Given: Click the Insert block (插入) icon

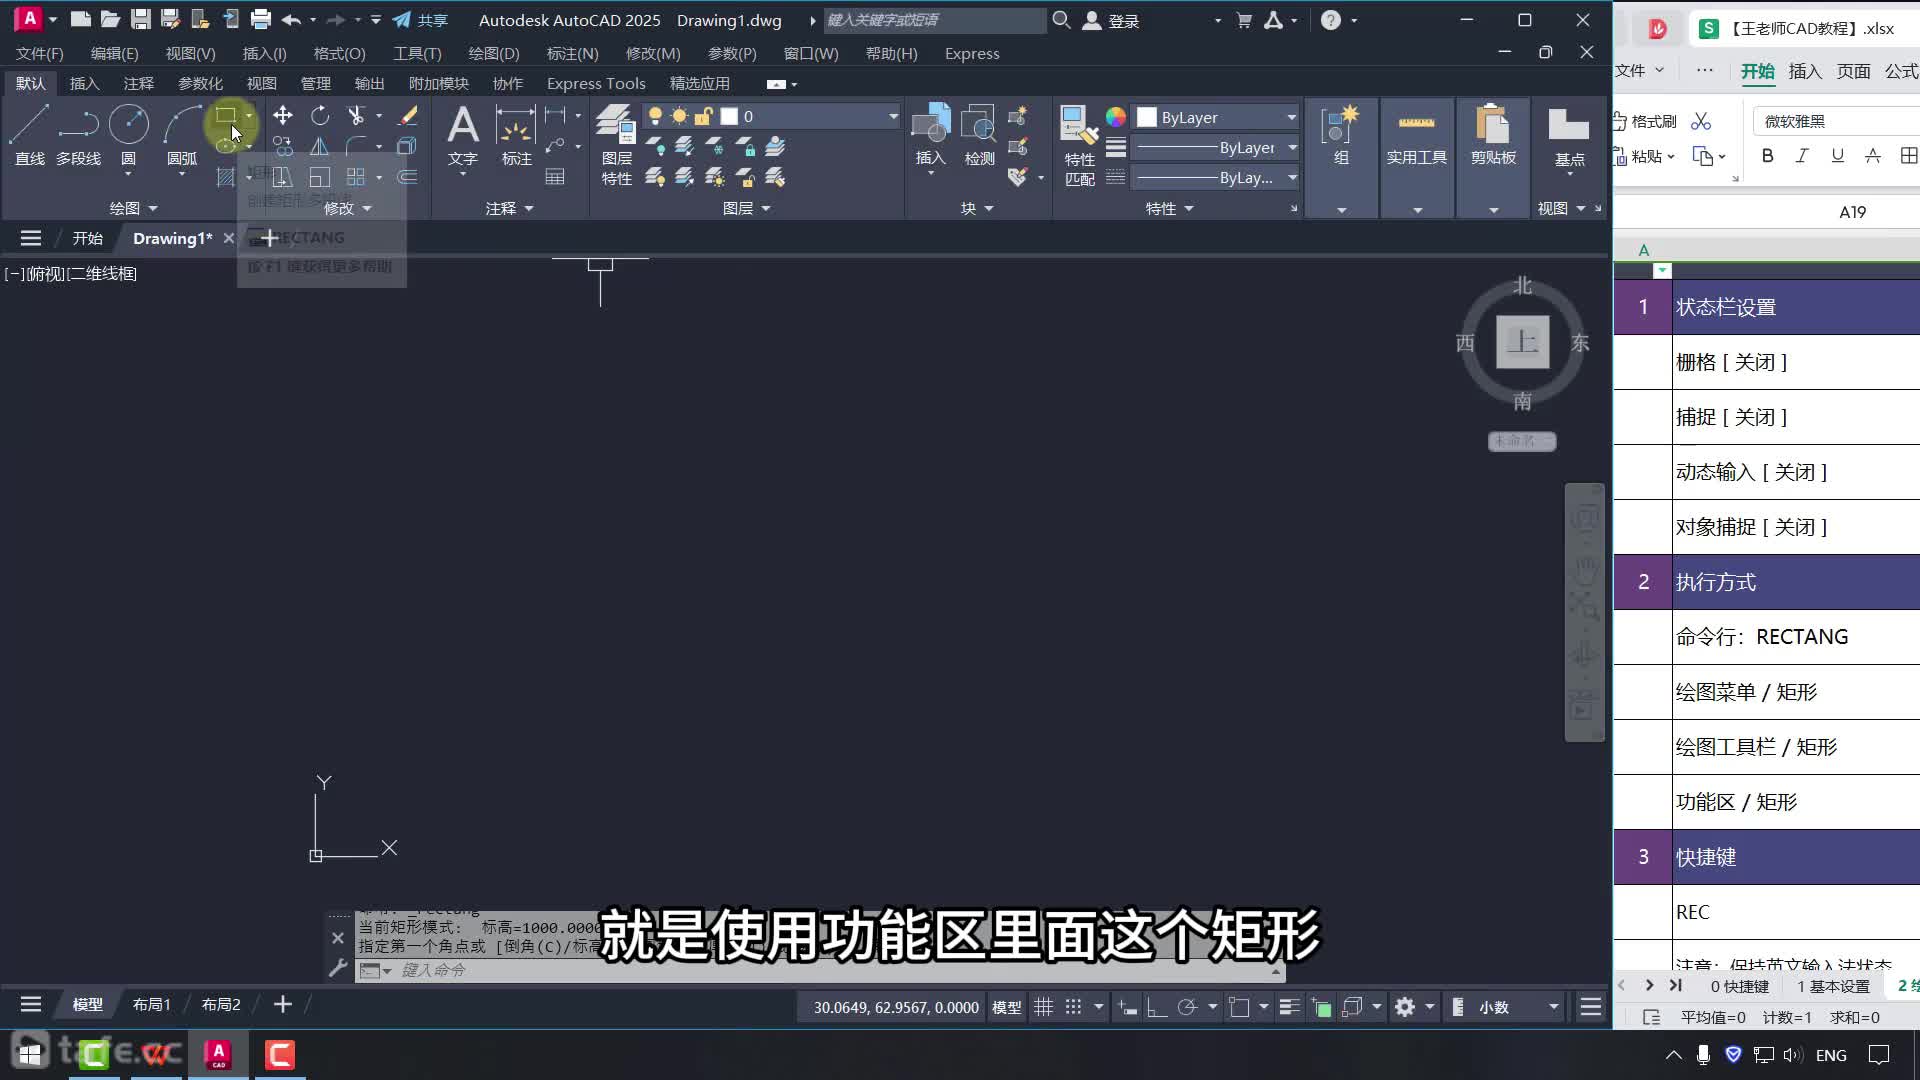Looking at the screenshot, I should click(930, 135).
